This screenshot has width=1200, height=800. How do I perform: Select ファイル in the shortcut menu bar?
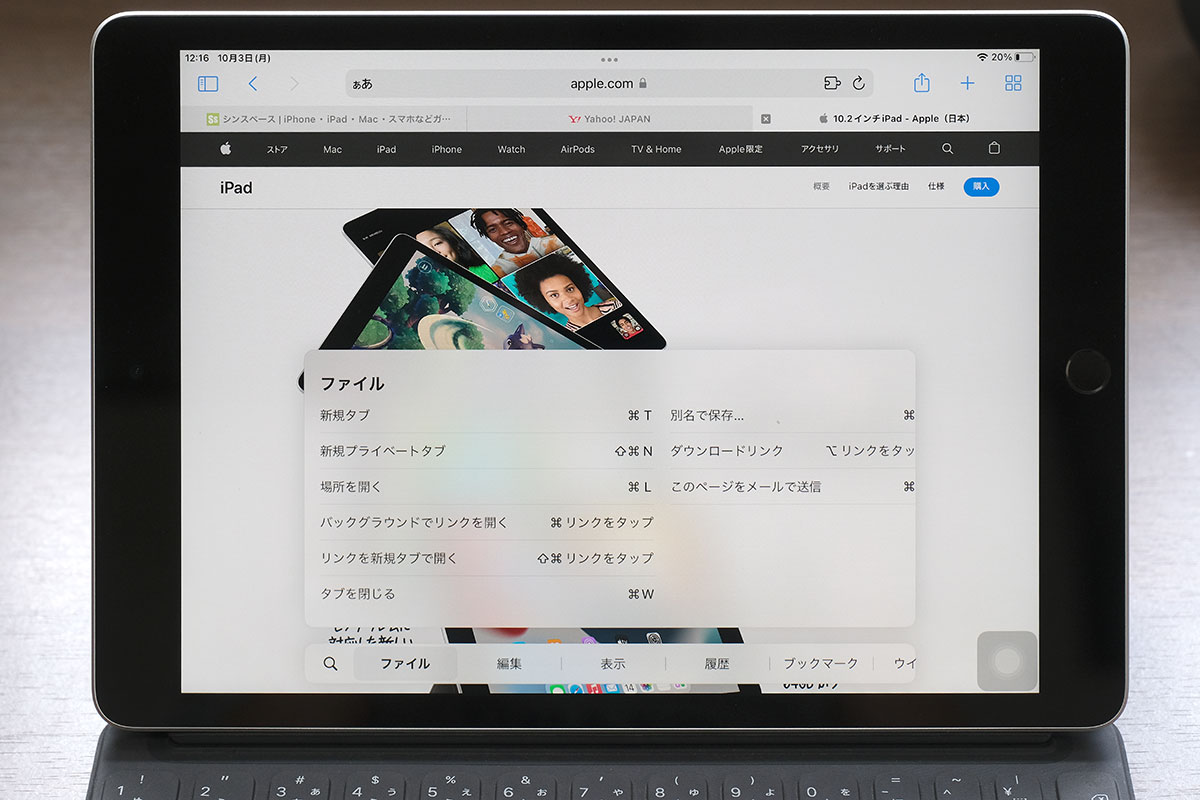tap(405, 663)
